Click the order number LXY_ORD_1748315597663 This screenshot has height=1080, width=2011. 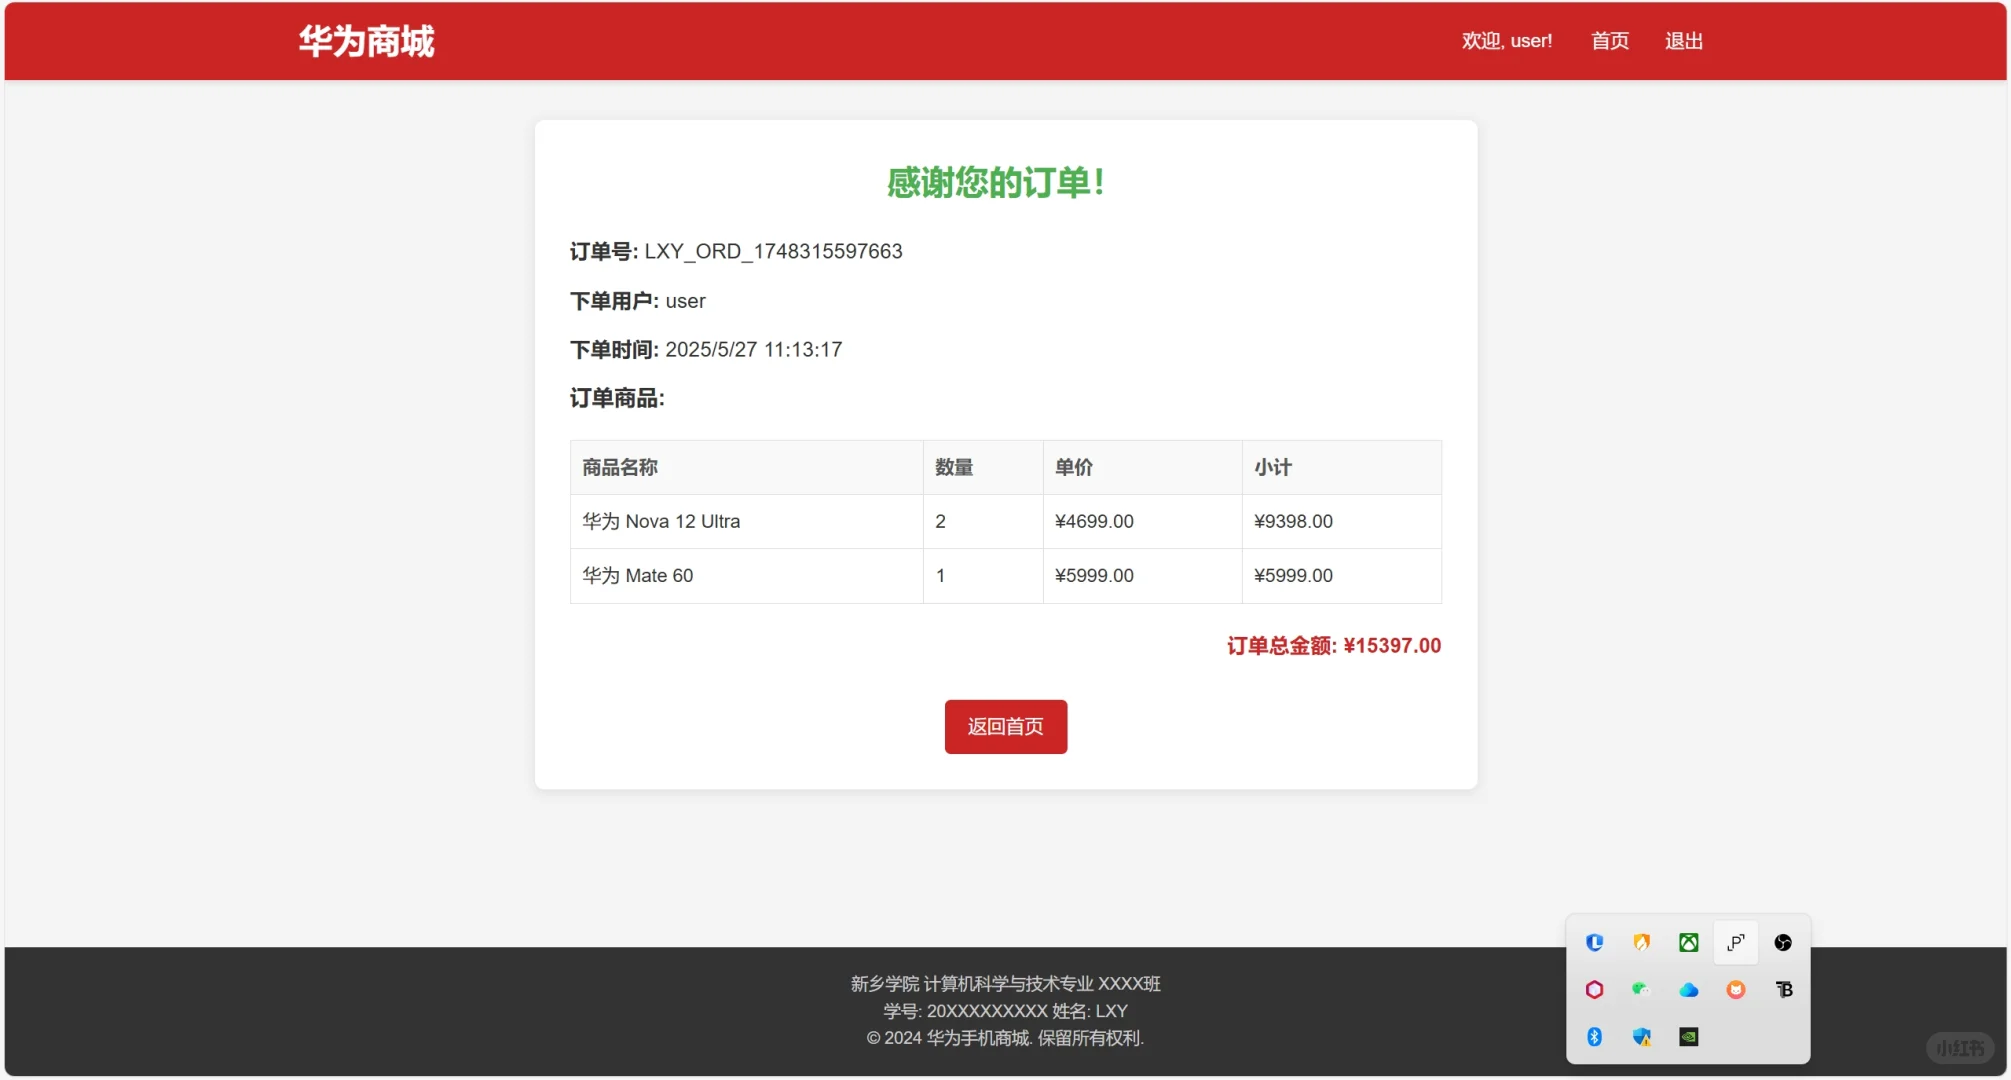tap(773, 251)
